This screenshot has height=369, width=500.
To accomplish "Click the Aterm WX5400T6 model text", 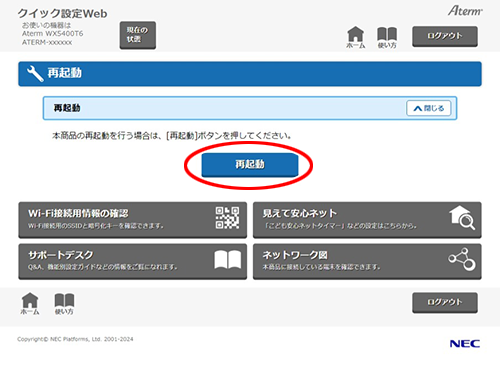I will (53, 34).
